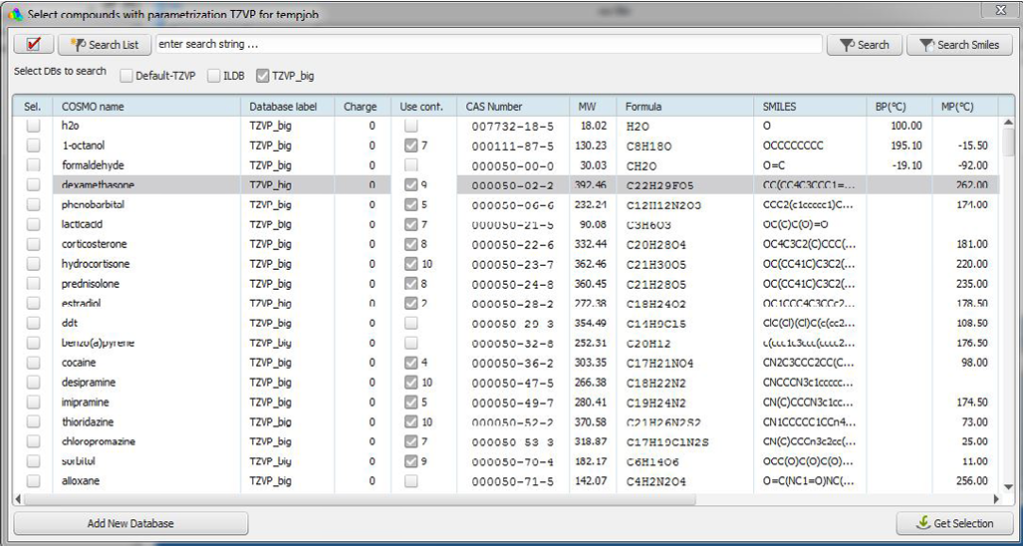This screenshot has width=1023, height=546.
Task: Toggle the ILDB database checkbox
Action: point(214,76)
